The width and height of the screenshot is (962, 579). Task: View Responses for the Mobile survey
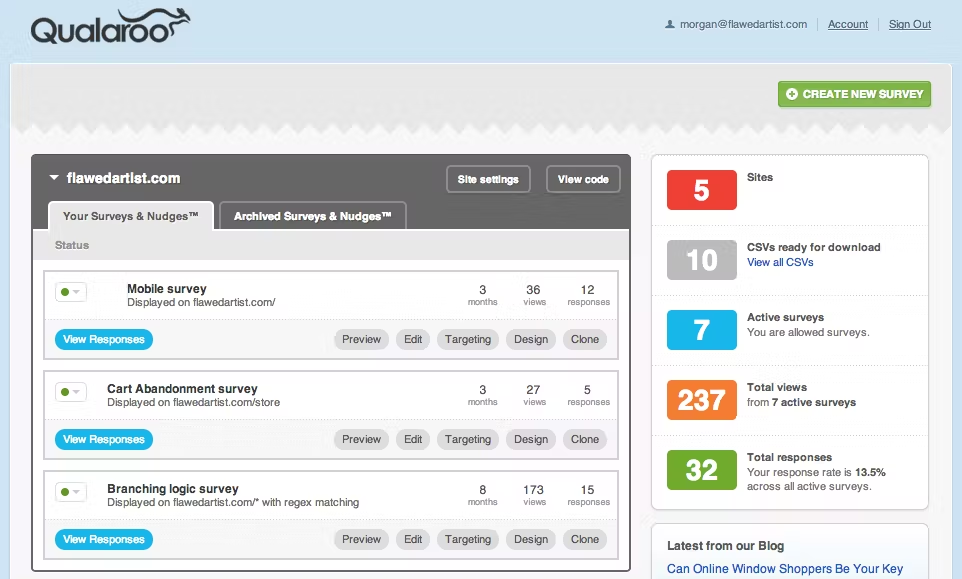pyautogui.click(x=104, y=340)
